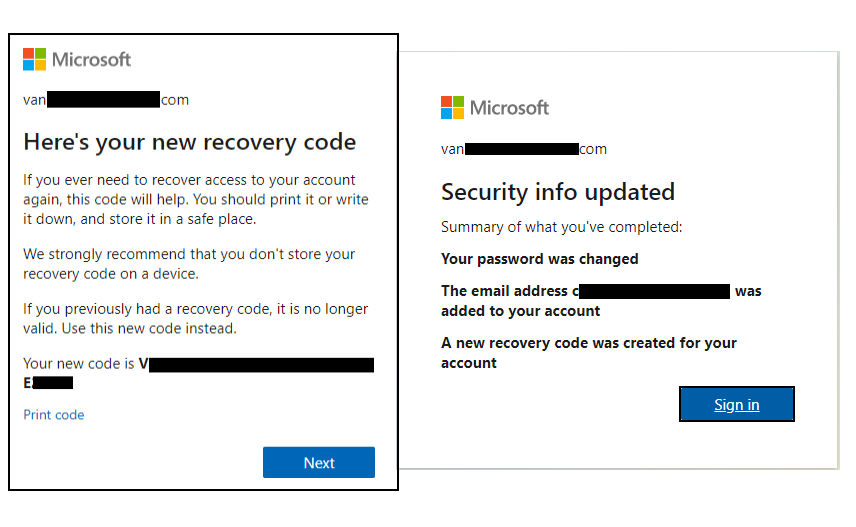Click the "A new recovery code was created" line

coord(588,352)
